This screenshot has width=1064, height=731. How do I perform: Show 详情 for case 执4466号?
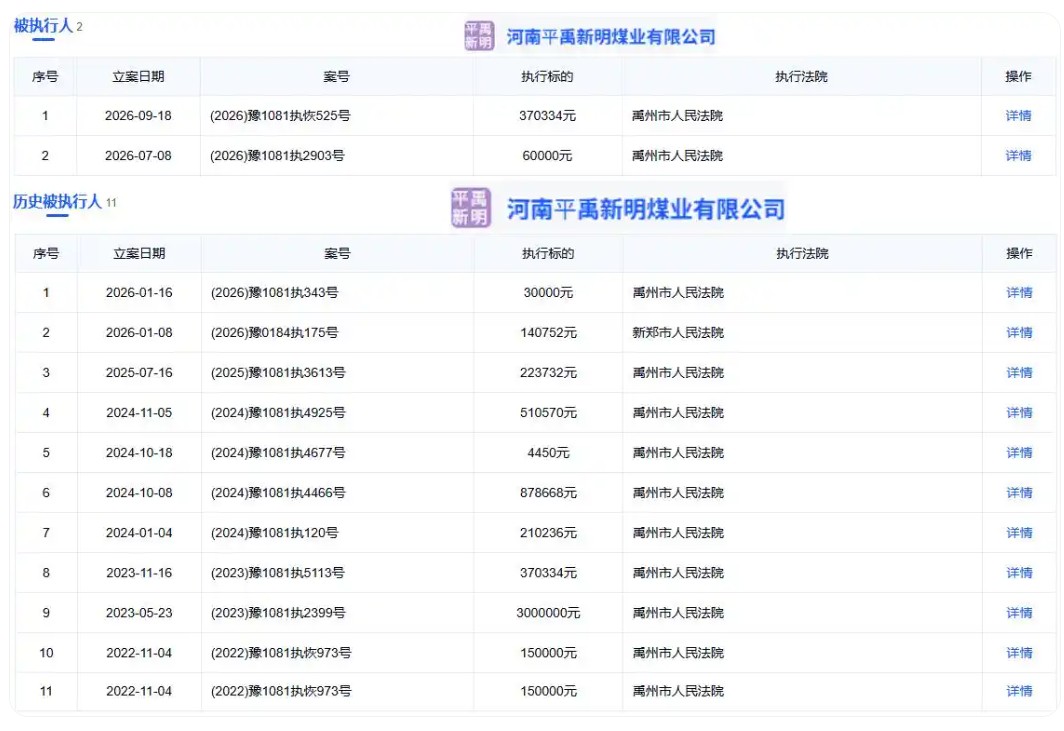coord(1019,493)
